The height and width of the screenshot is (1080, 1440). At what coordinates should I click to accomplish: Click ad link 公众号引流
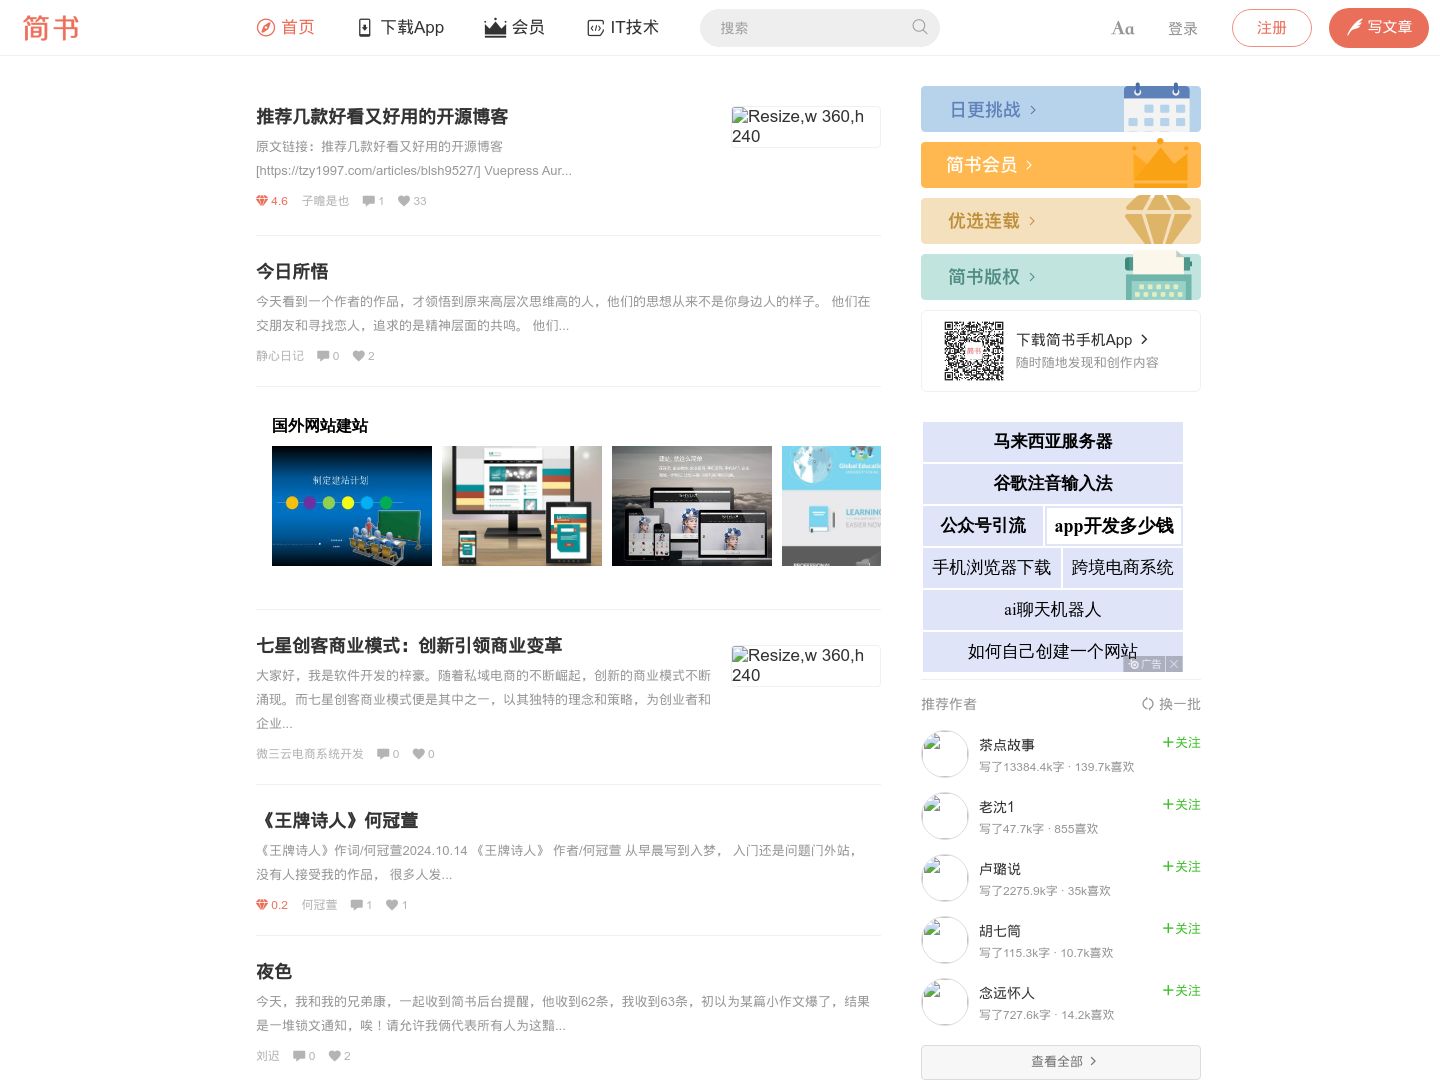(983, 526)
